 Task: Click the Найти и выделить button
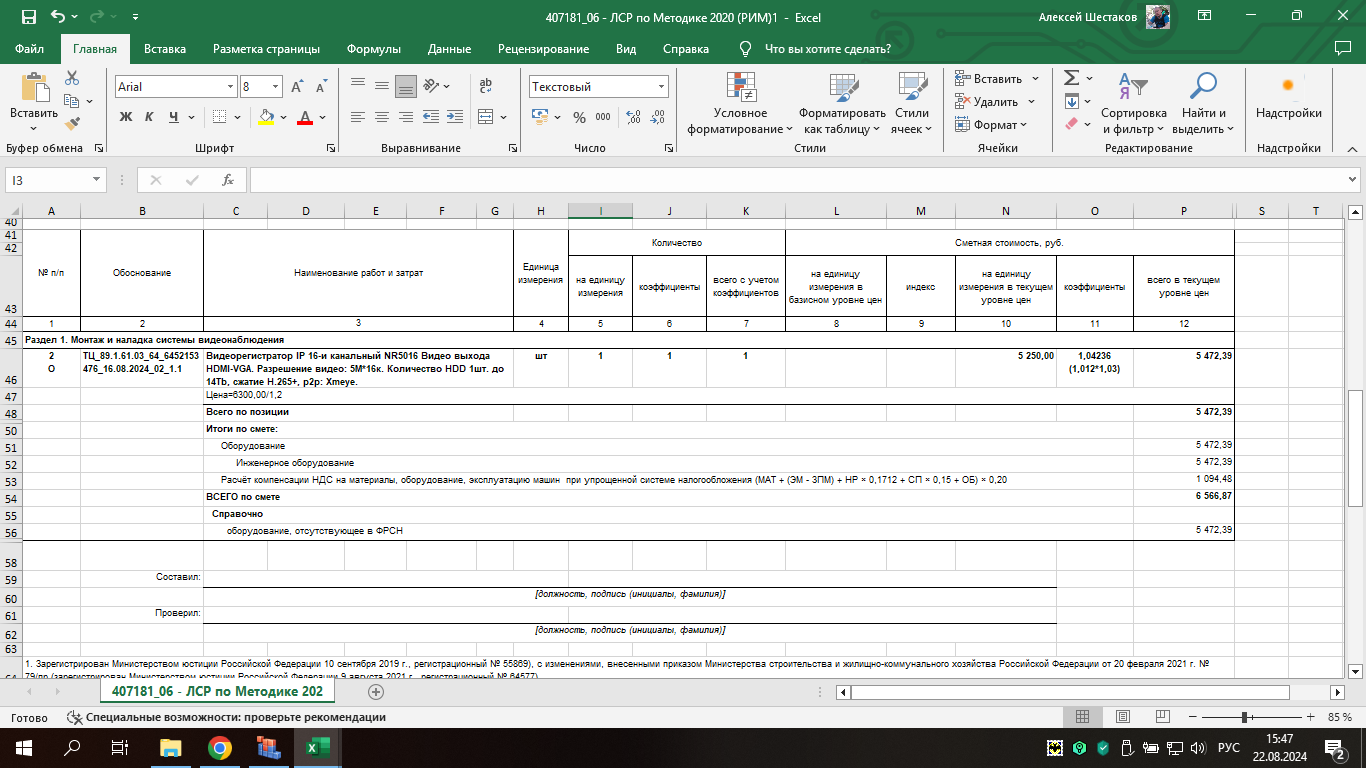point(1203,105)
